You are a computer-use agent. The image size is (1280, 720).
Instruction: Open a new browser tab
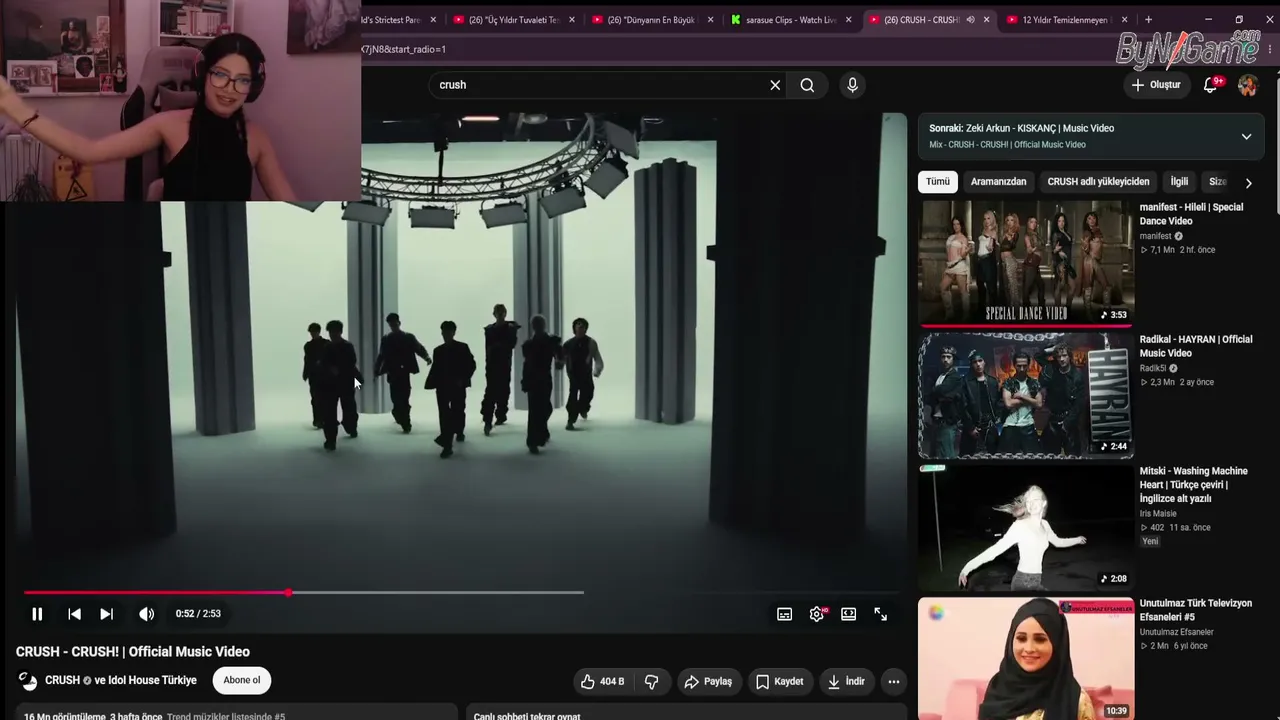[1148, 20]
